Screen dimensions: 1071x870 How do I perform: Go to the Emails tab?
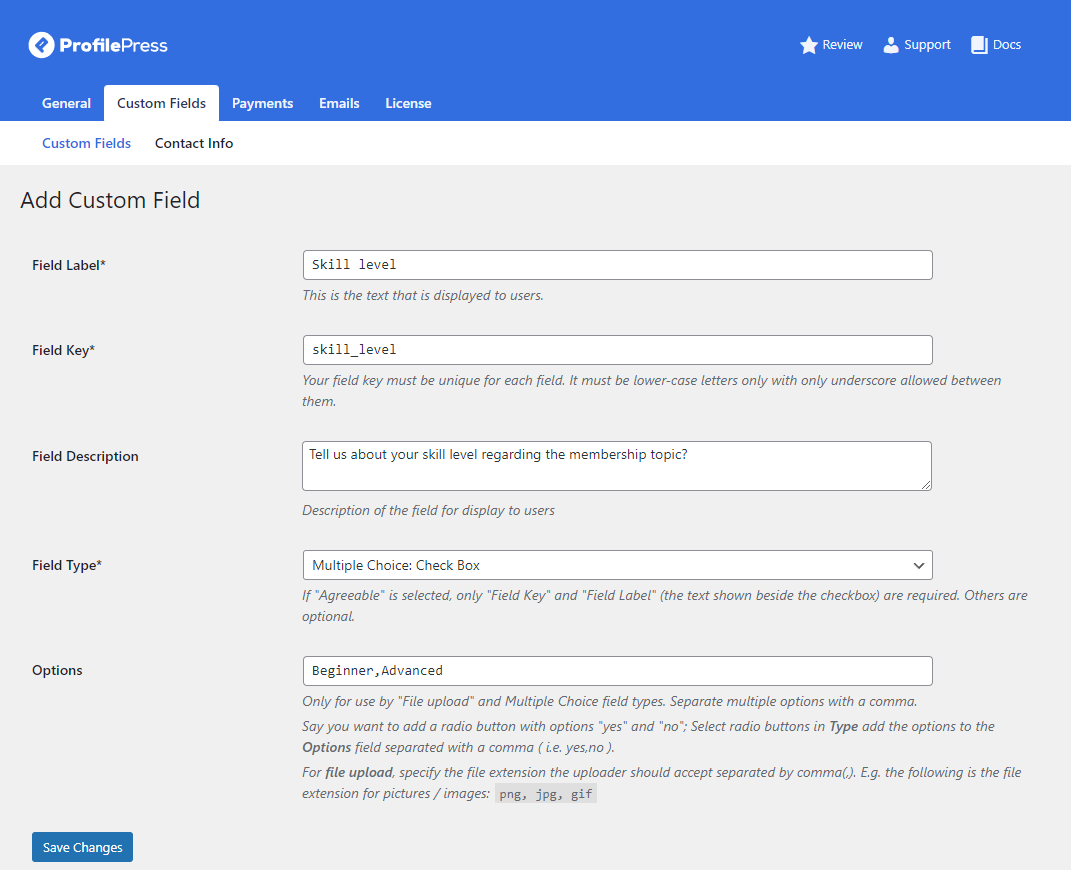coord(339,103)
